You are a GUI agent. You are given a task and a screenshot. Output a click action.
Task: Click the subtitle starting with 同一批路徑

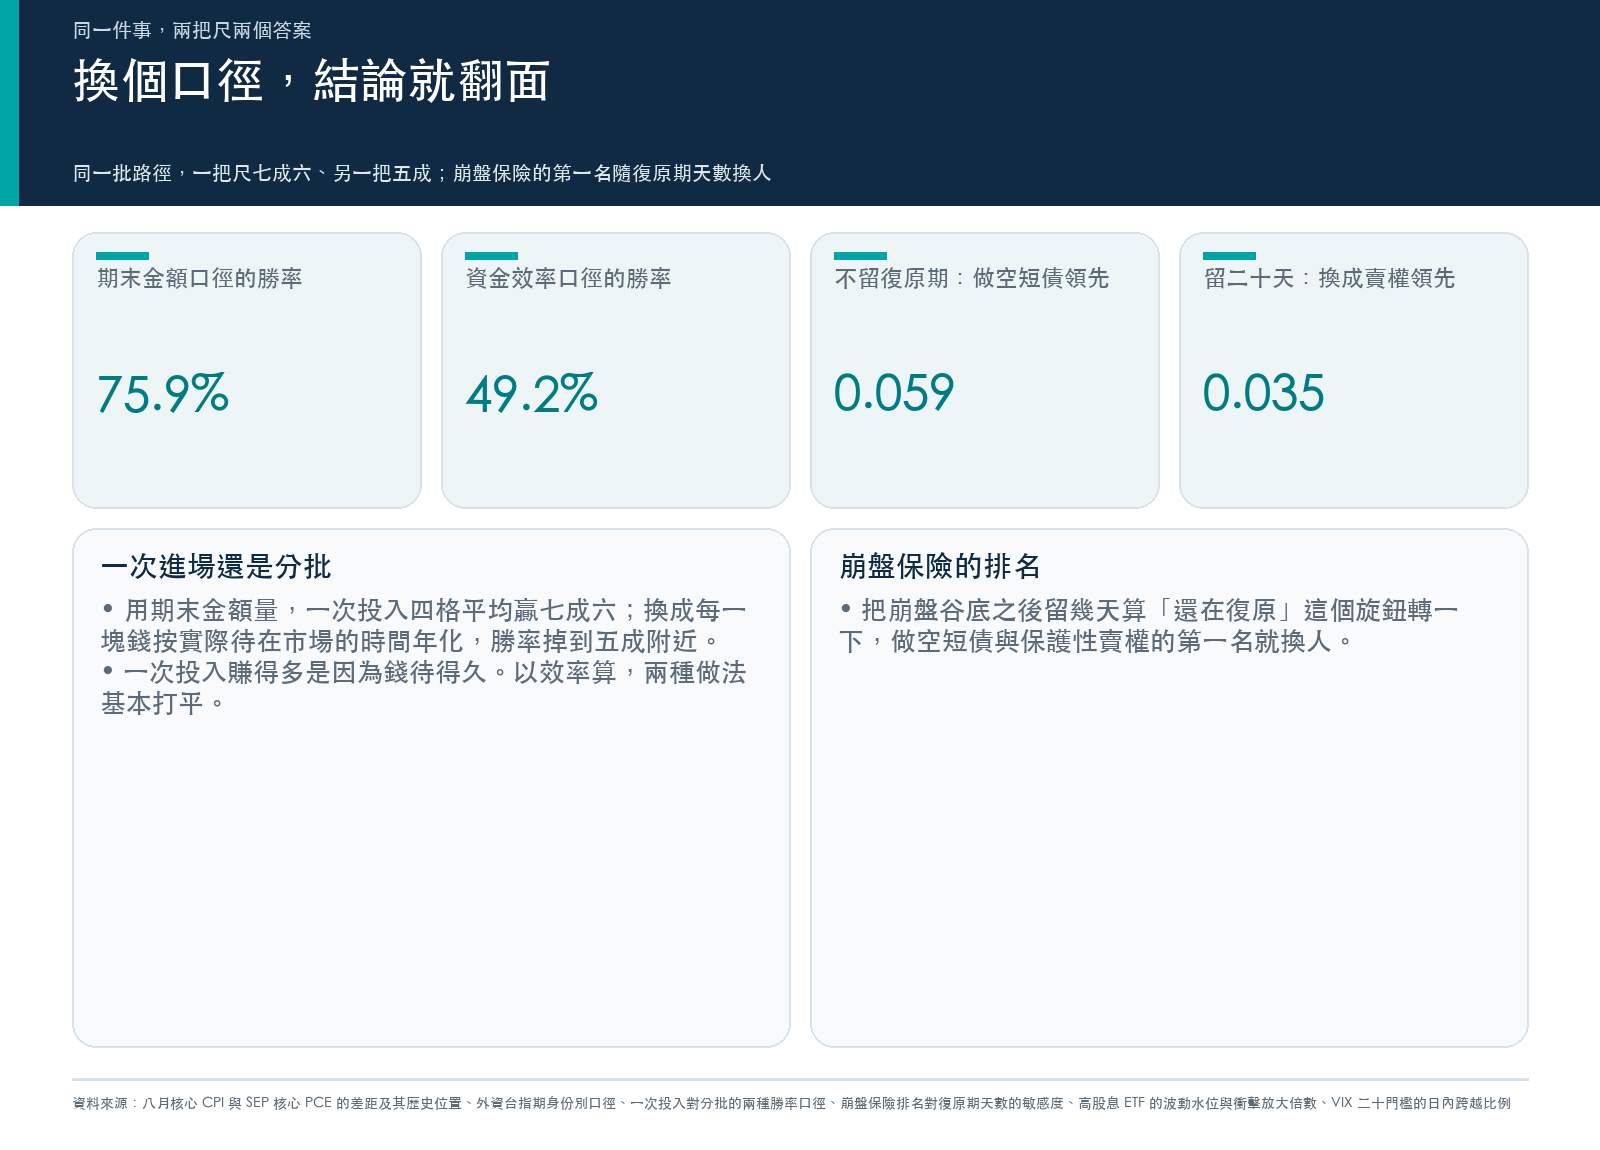(x=422, y=173)
